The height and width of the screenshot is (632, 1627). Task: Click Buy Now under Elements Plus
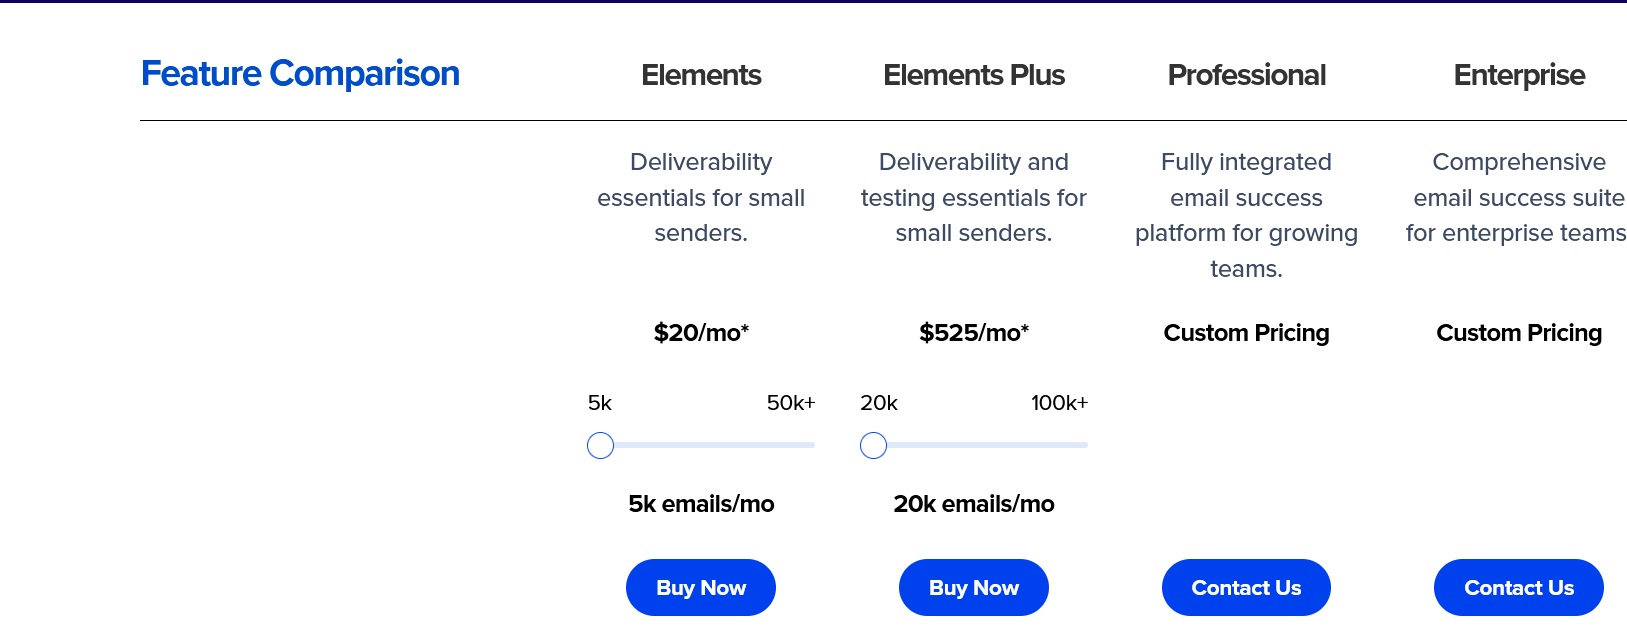(973, 588)
